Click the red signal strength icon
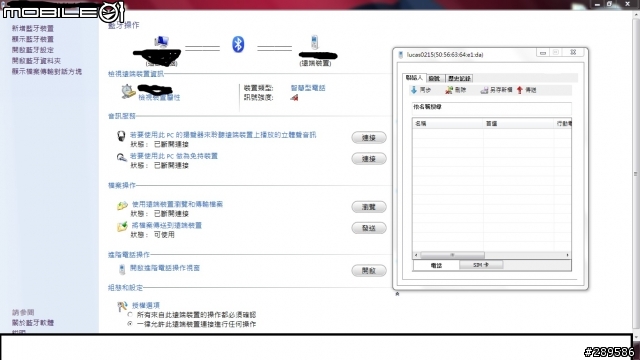 (x=294, y=98)
